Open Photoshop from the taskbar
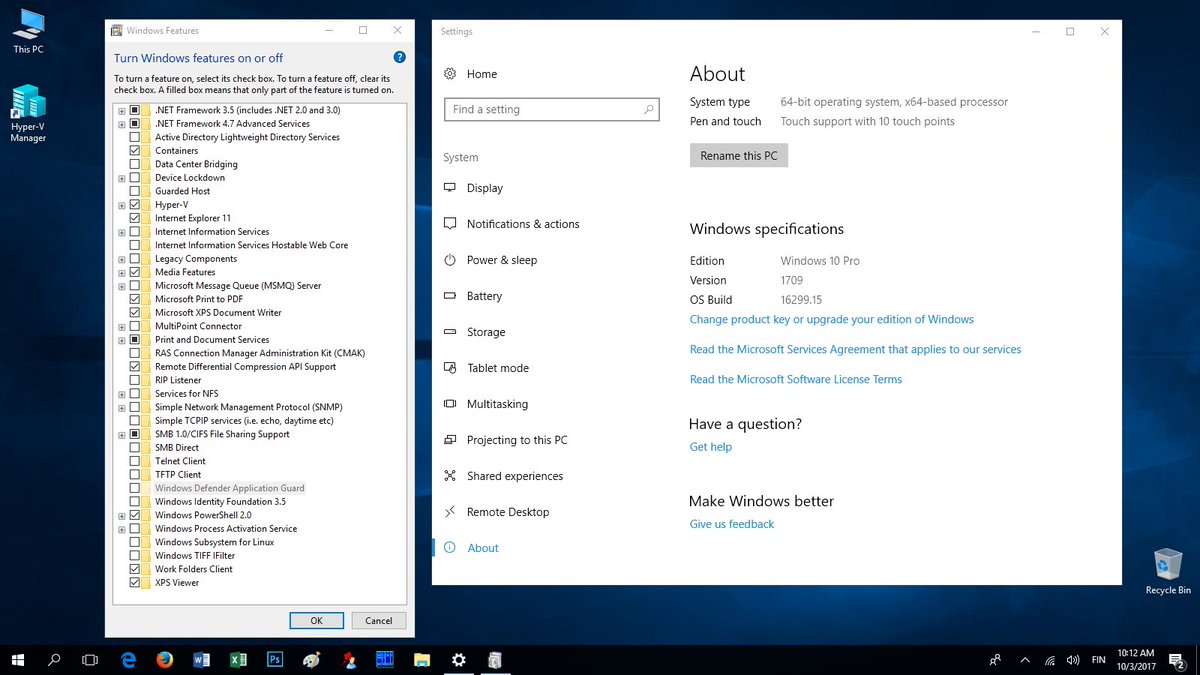The image size is (1200, 675). pos(275,660)
